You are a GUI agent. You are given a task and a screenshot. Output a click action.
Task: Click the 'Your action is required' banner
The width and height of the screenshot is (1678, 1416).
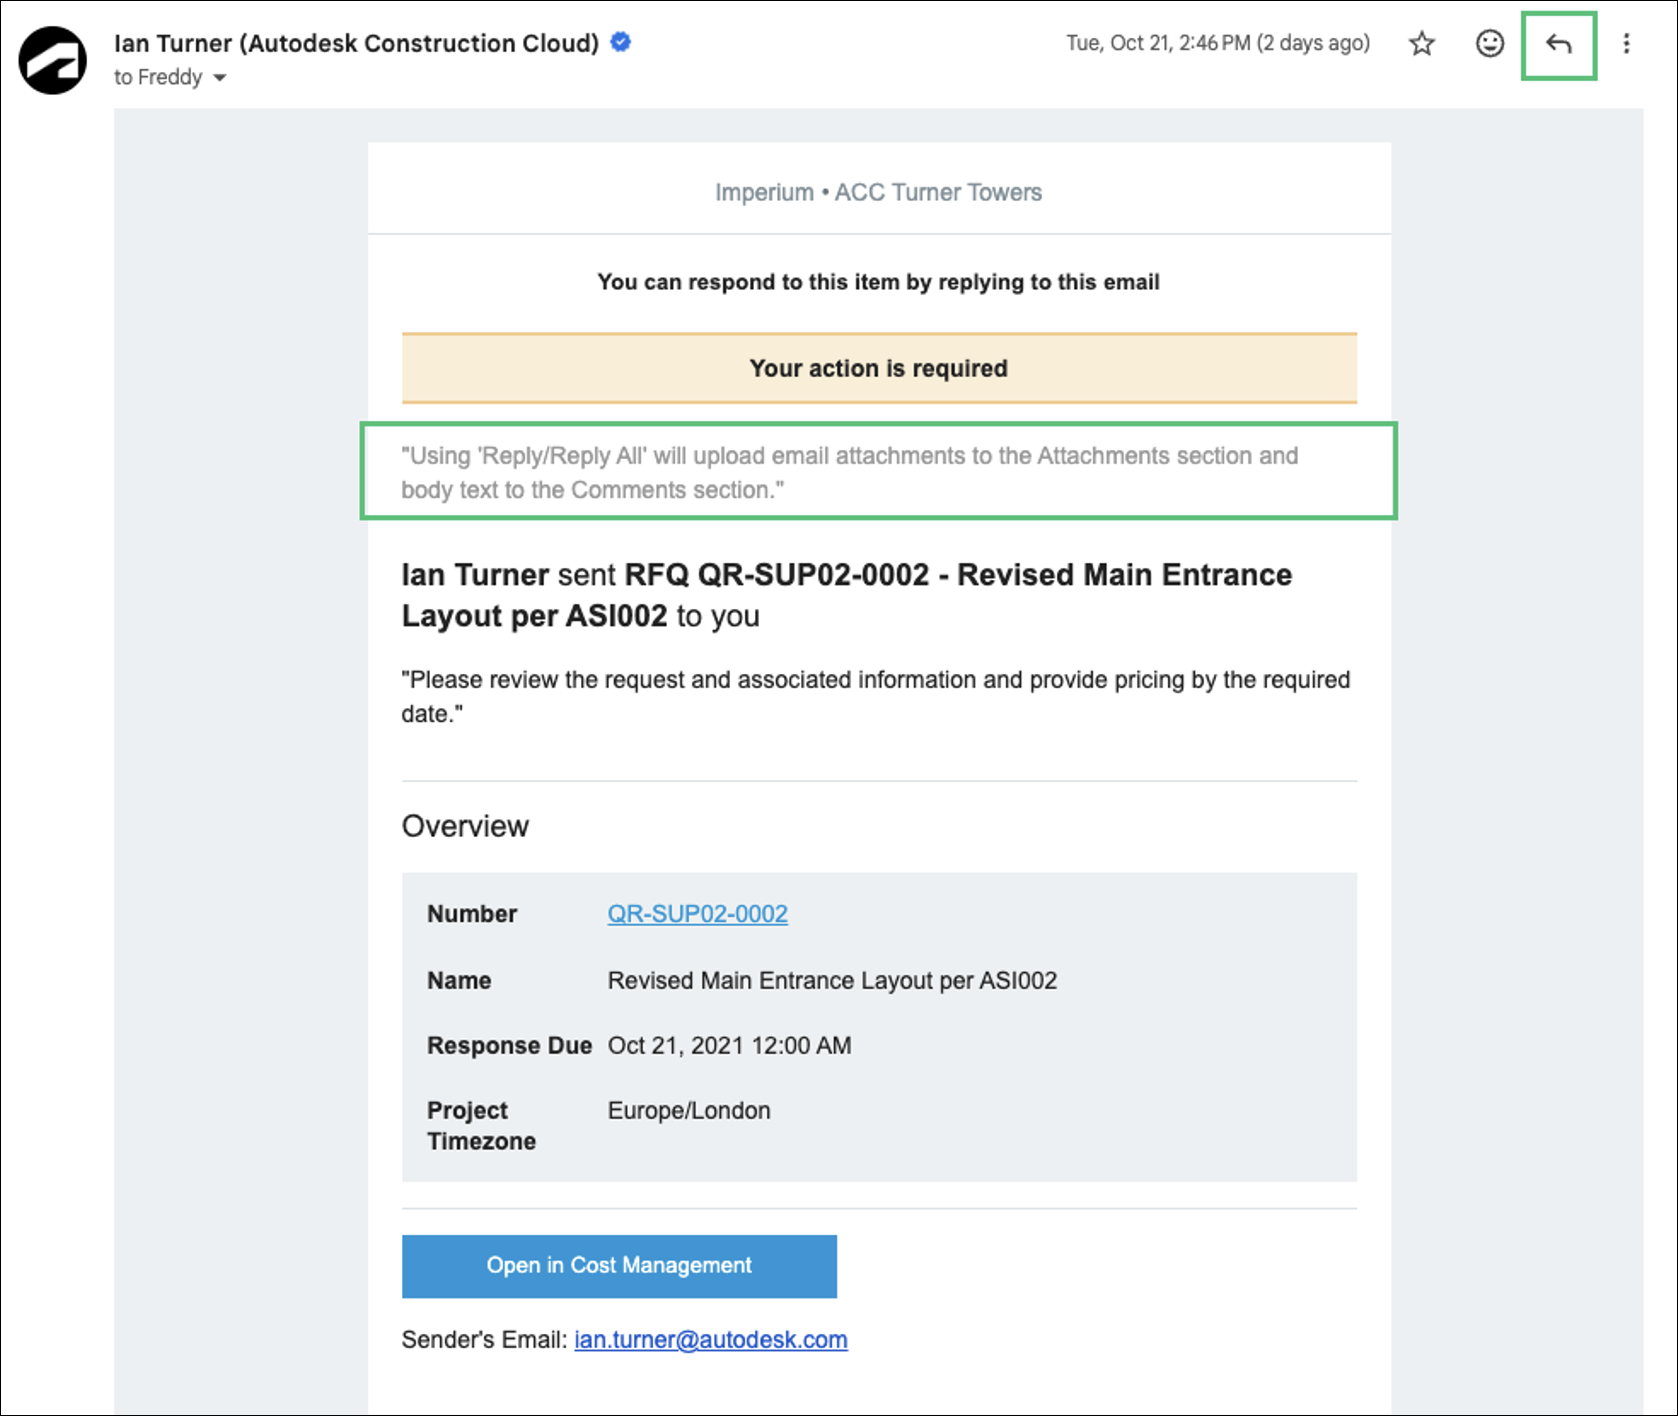coord(877,368)
